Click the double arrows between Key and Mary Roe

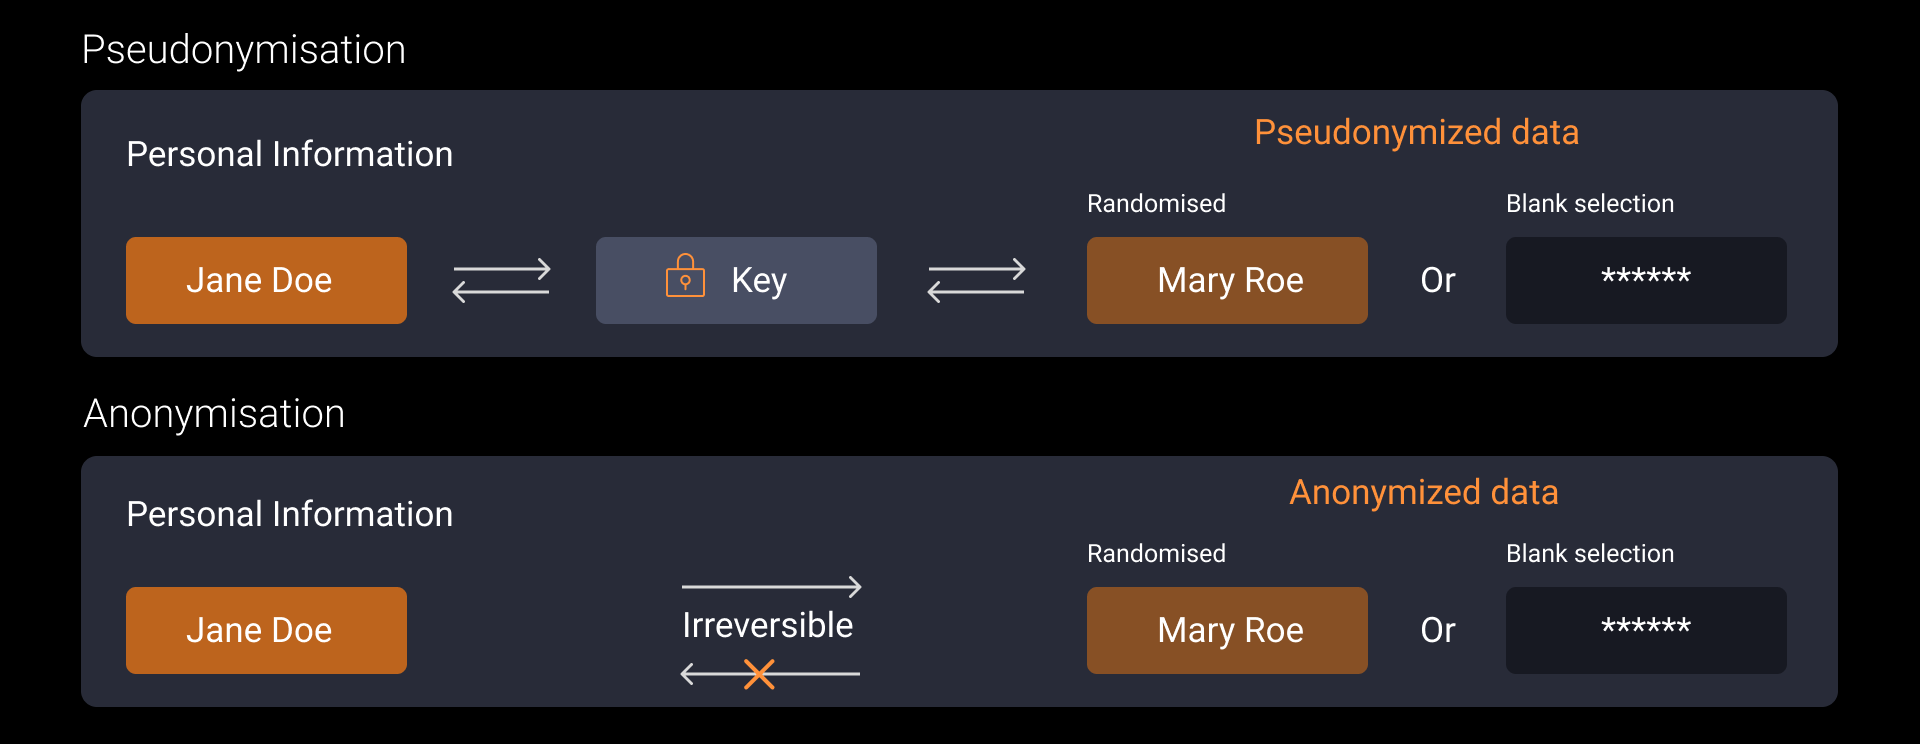tap(976, 280)
